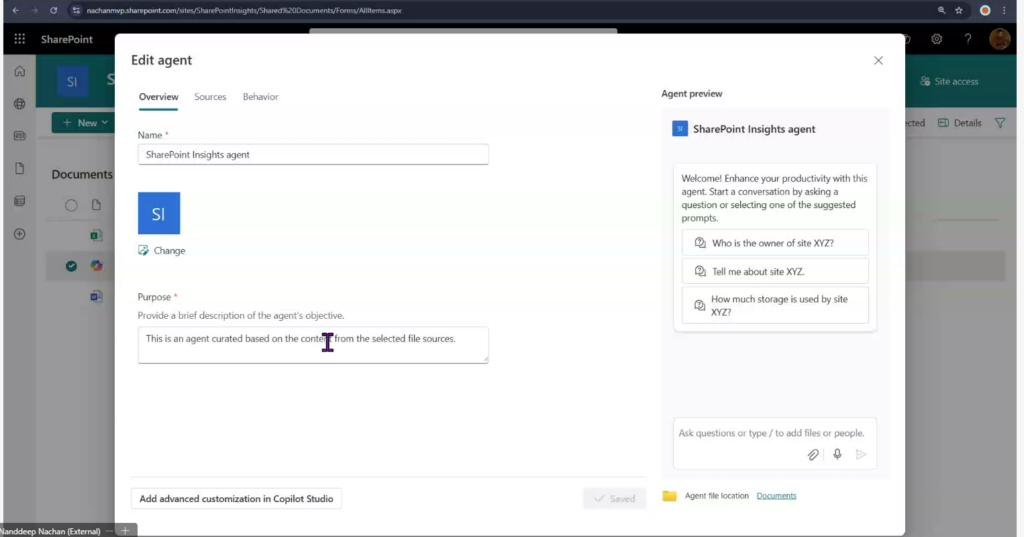Click the blue SI agent icon image

(x=159, y=213)
